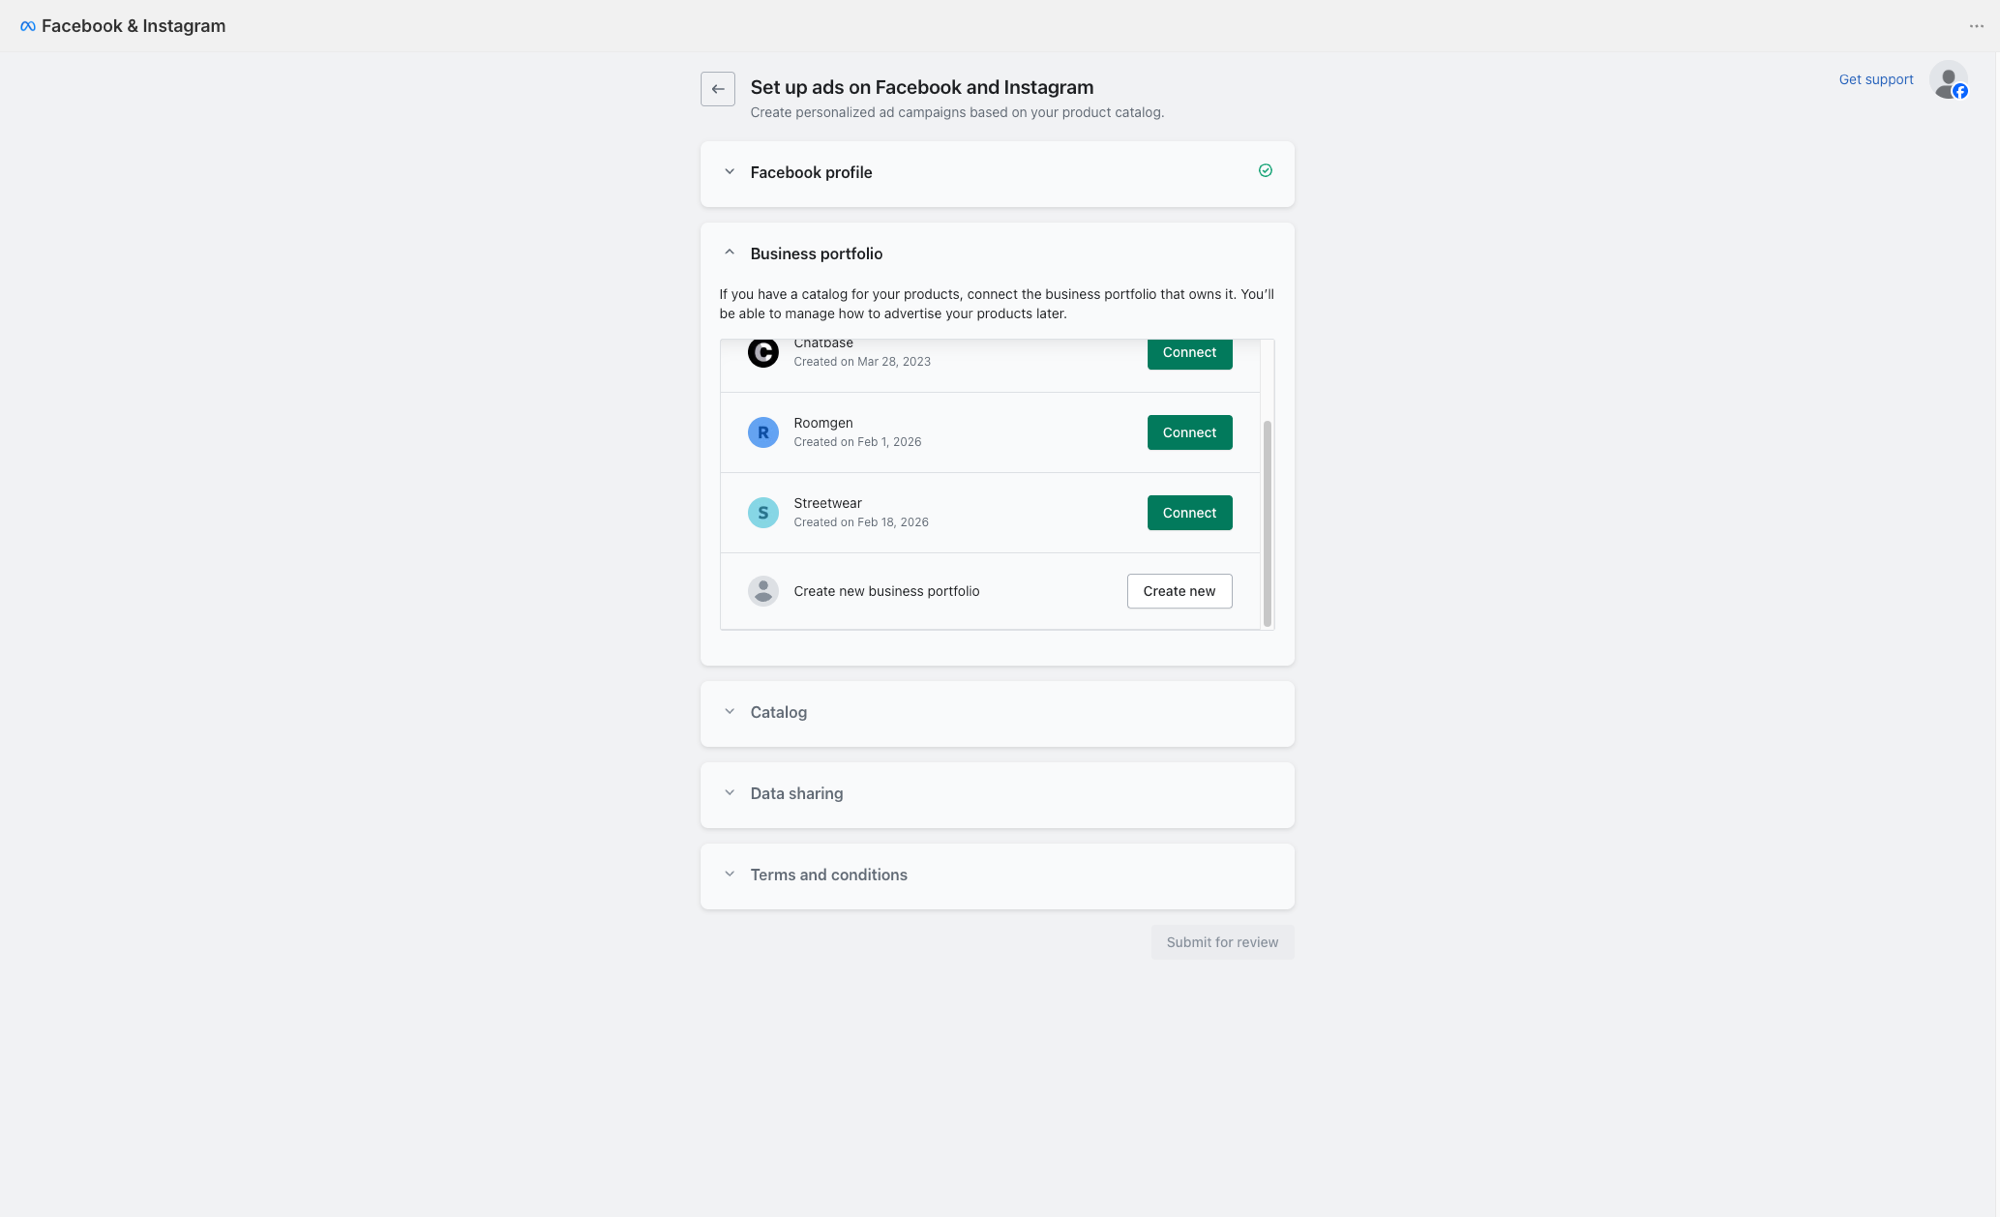The height and width of the screenshot is (1217, 2000).
Task: Expand the Catalog section
Action: point(729,712)
